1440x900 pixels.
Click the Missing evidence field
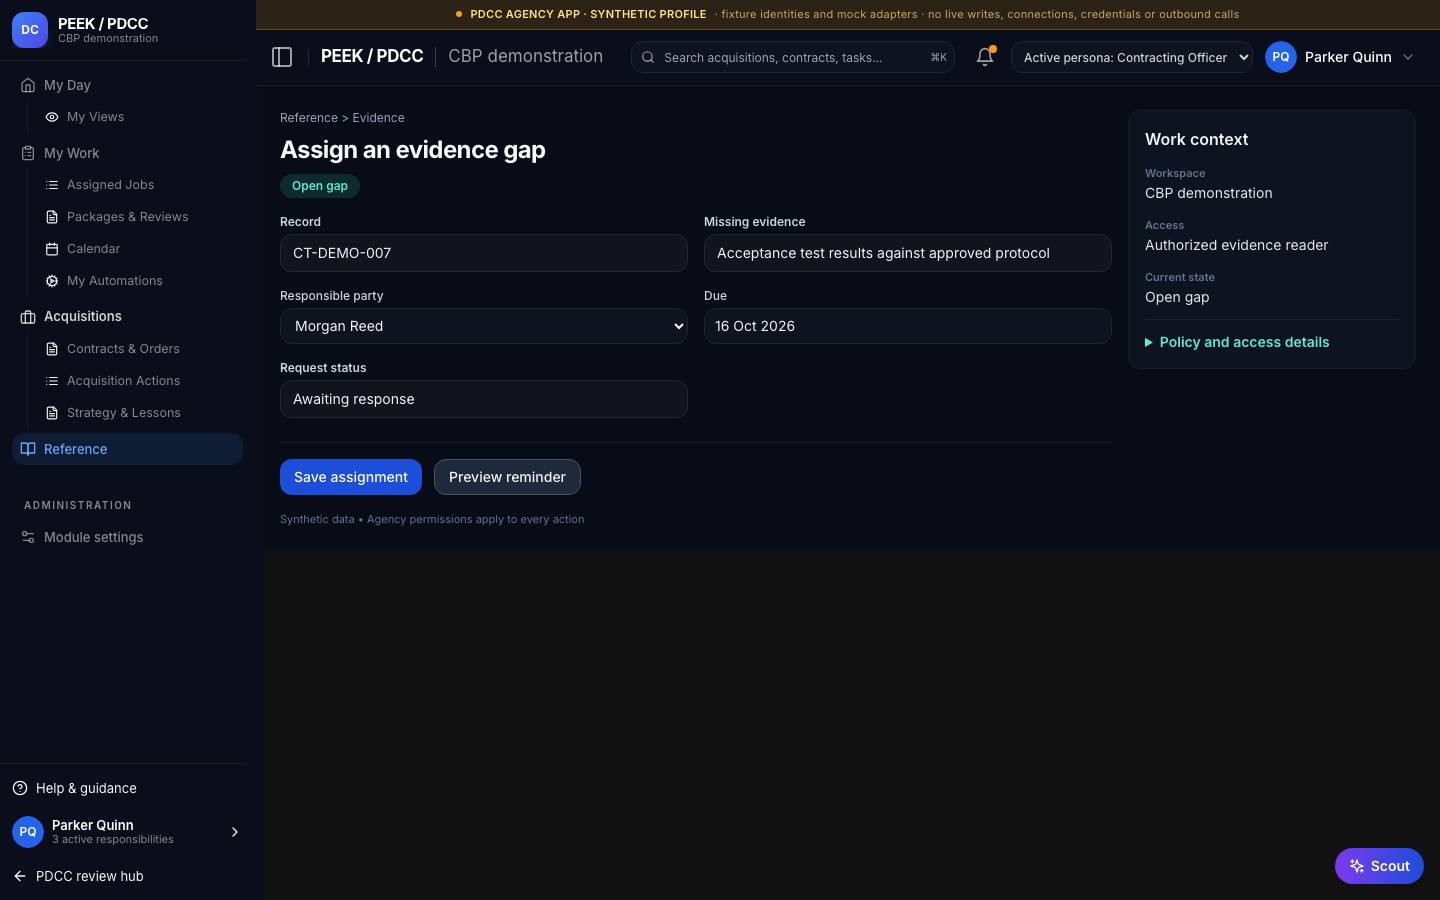[x=908, y=253]
